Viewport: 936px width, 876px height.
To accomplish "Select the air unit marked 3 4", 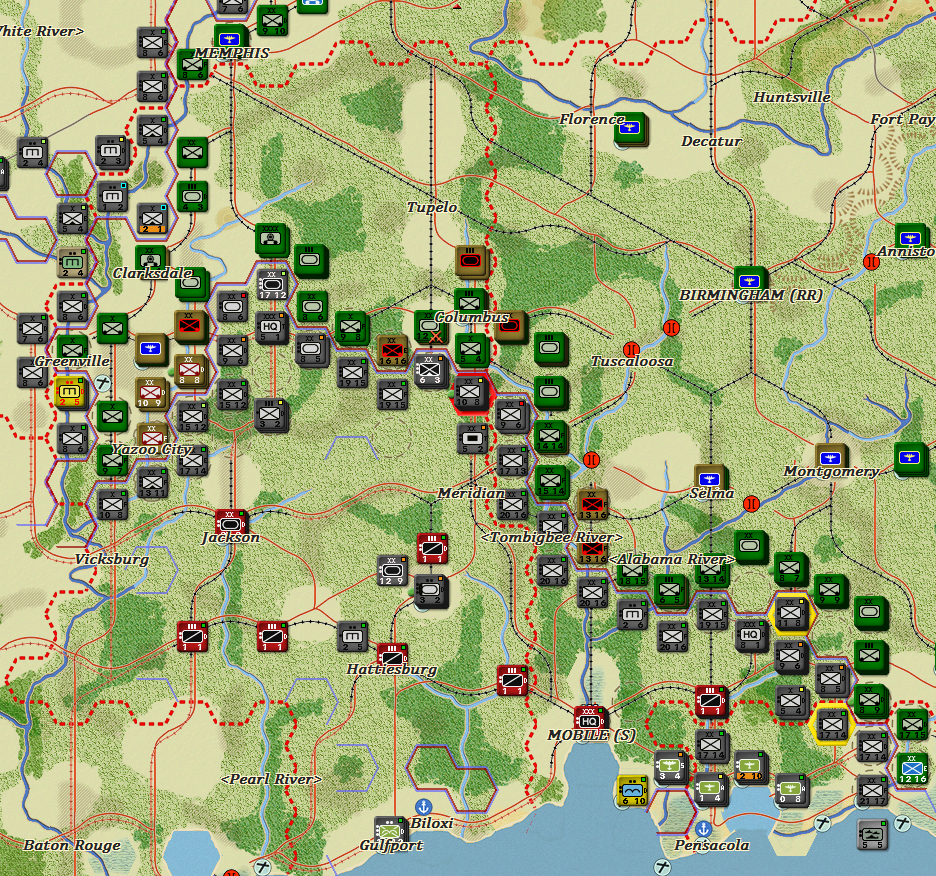I will 671,766.
